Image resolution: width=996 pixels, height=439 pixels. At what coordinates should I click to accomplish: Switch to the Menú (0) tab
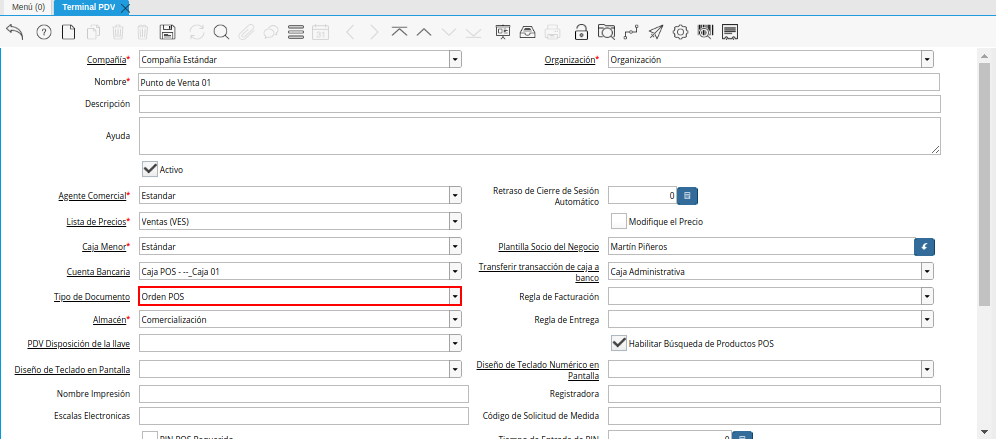(27, 7)
